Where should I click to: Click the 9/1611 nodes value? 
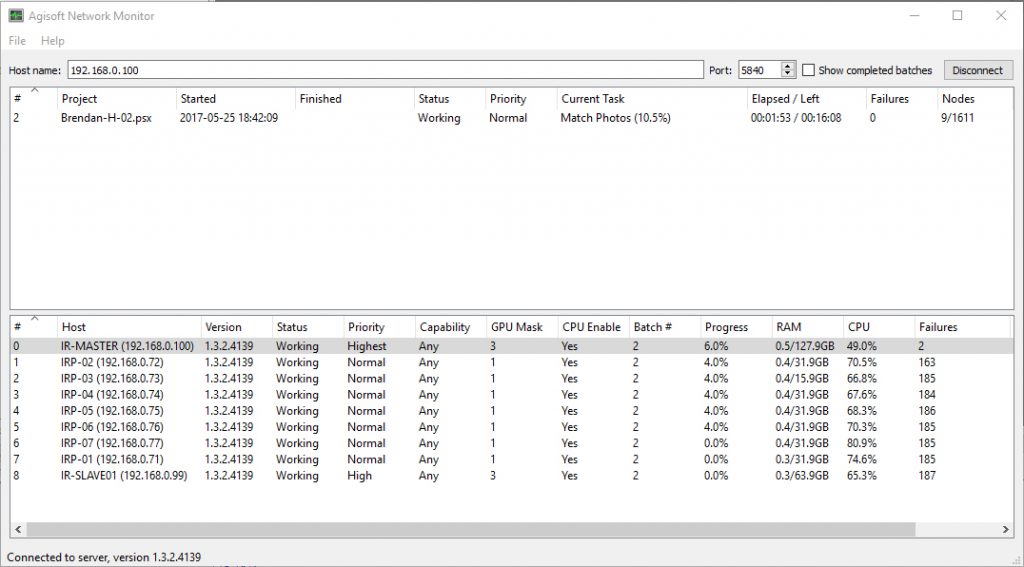[957, 118]
